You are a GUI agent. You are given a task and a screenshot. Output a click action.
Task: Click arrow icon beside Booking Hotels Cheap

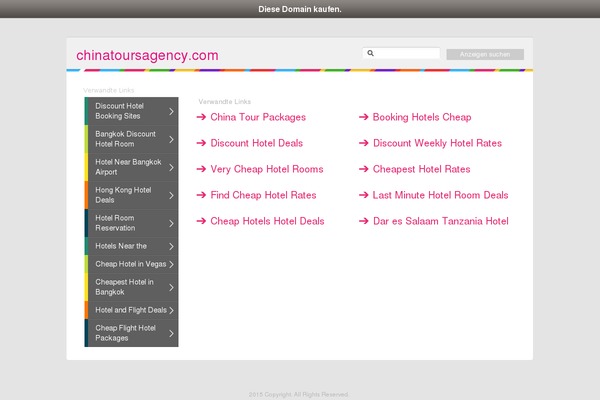[x=363, y=117]
